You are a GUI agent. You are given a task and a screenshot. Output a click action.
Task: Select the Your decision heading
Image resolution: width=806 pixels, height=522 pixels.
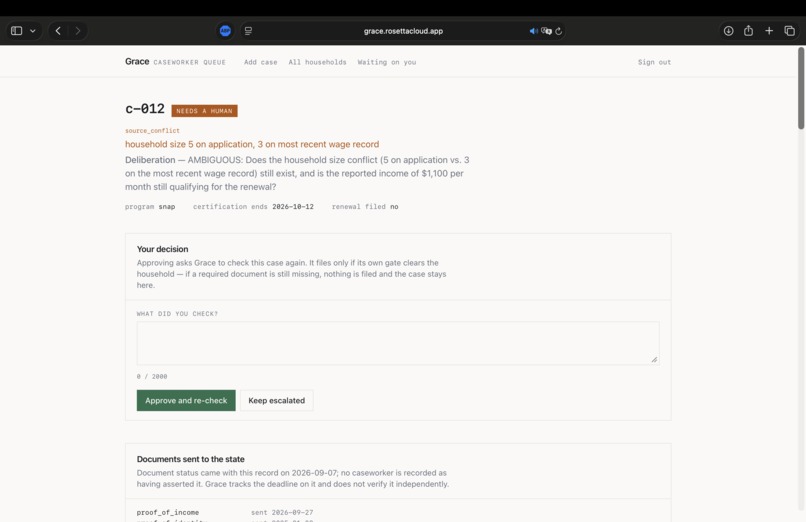click(162, 249)
